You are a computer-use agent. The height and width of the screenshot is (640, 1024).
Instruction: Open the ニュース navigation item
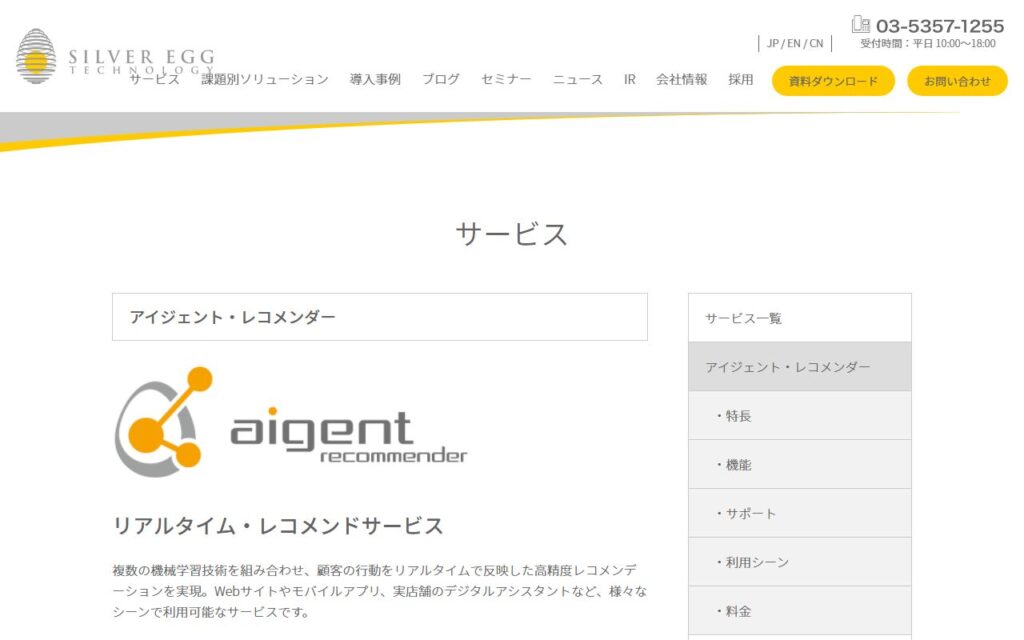[x=578, y=79]
